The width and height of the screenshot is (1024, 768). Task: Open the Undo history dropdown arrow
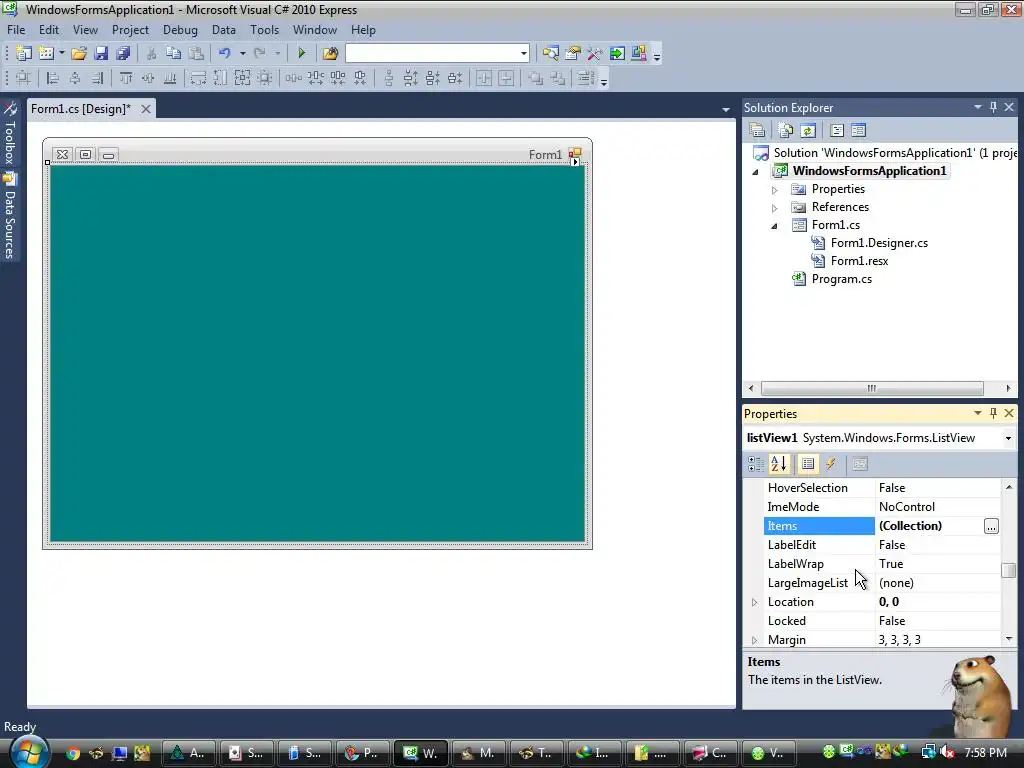(x=242, y=54)
